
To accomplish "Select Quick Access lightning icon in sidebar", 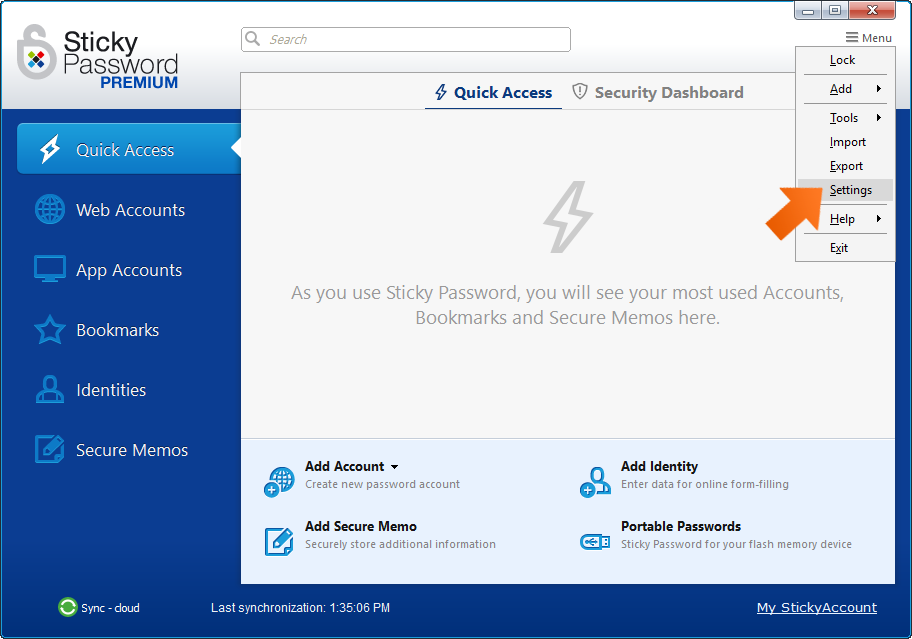I will [x=48, y=147].
